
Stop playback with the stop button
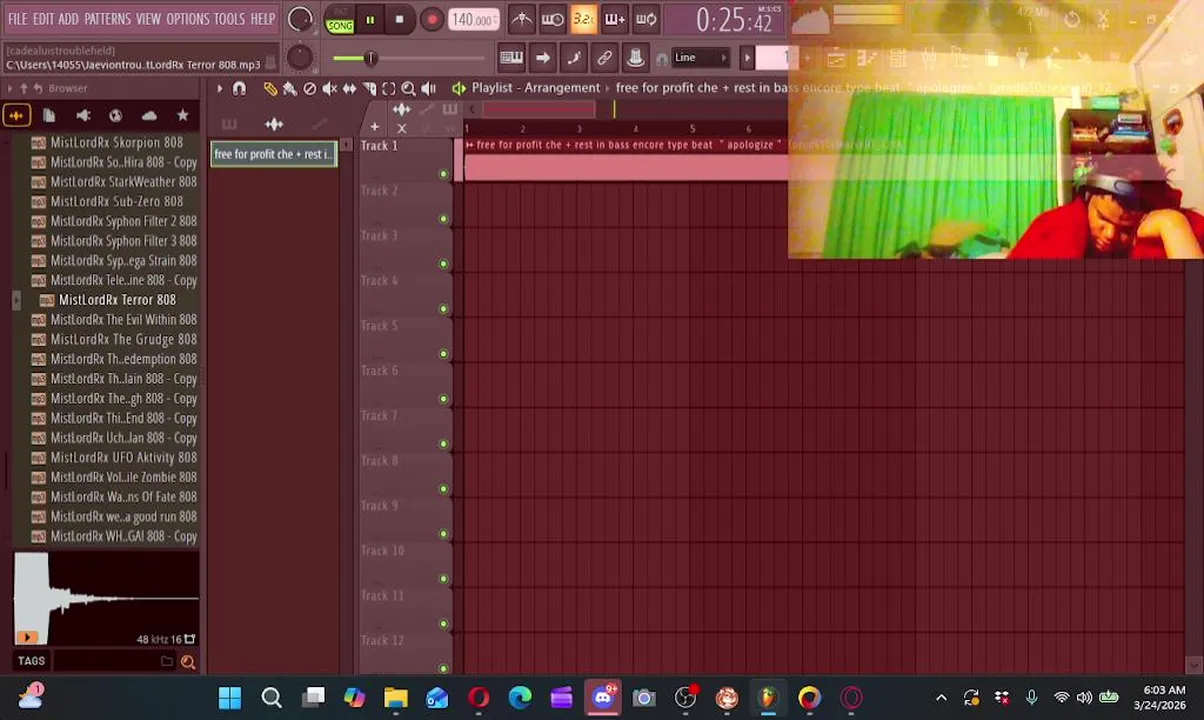[399, 20]
